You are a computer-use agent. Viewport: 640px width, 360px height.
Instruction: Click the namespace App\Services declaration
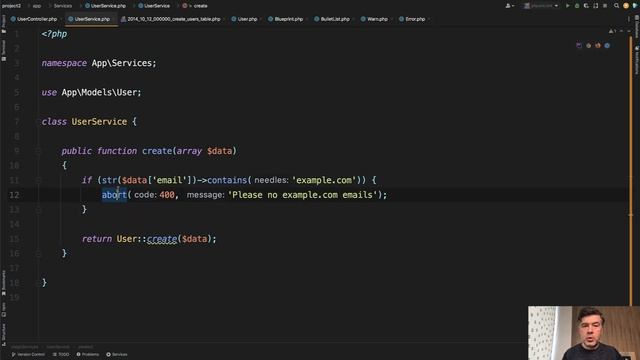(x=99, y=63)
